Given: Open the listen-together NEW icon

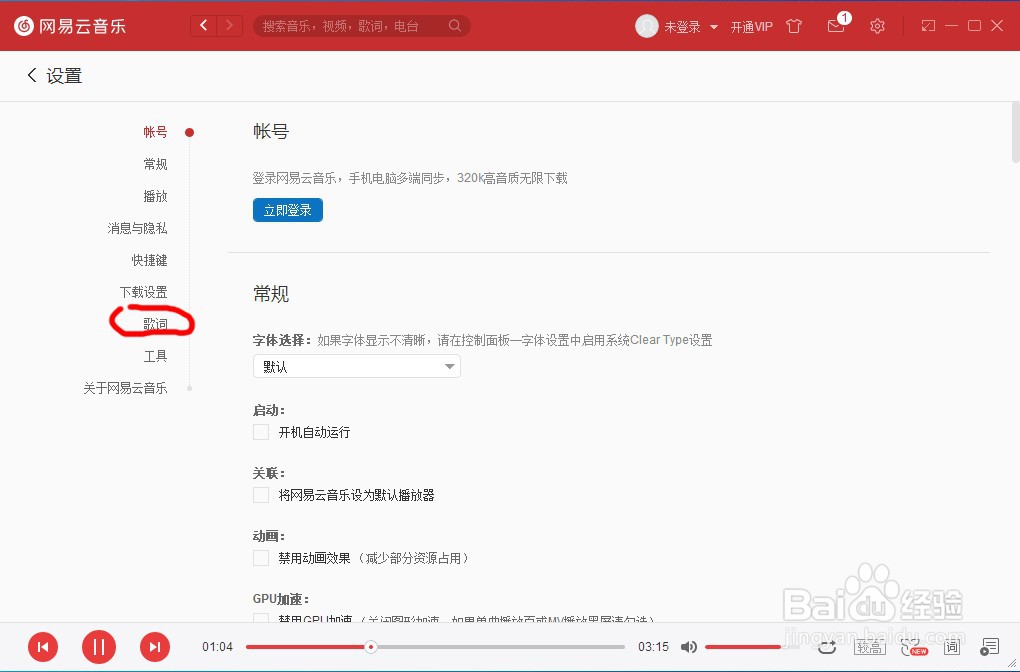Looking at the screenshot, I should click(913, 647).
